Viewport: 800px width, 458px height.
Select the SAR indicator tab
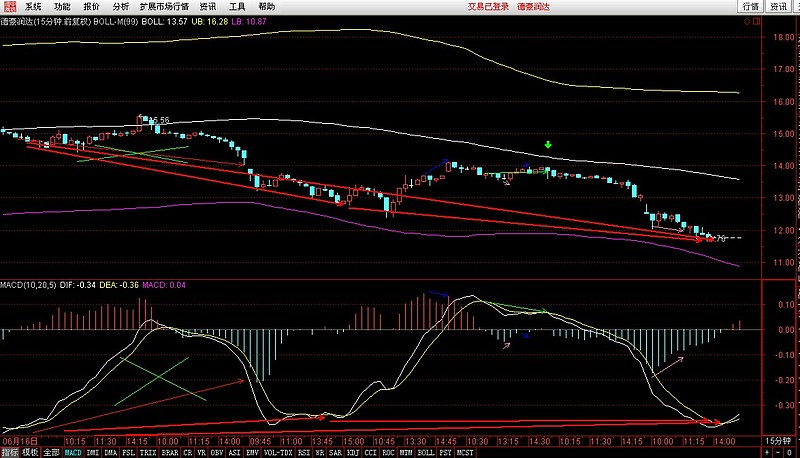point(335,452)
